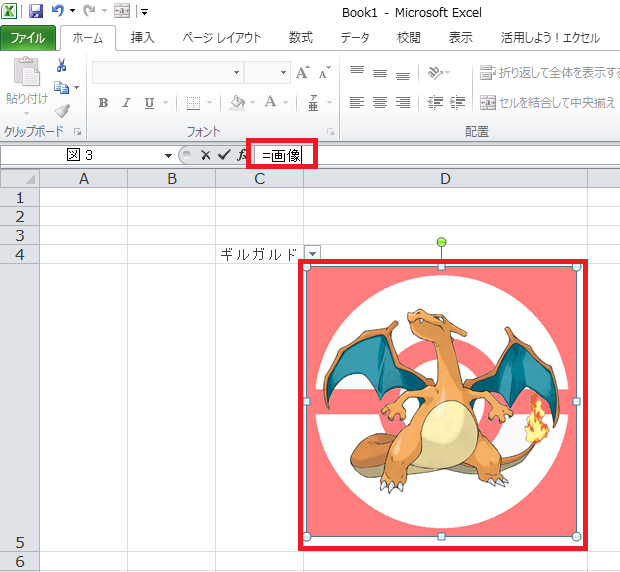Viewport: 620px width, 572px height.
Task: Click the Align Text Left icon
Action: tap(357, 103)
